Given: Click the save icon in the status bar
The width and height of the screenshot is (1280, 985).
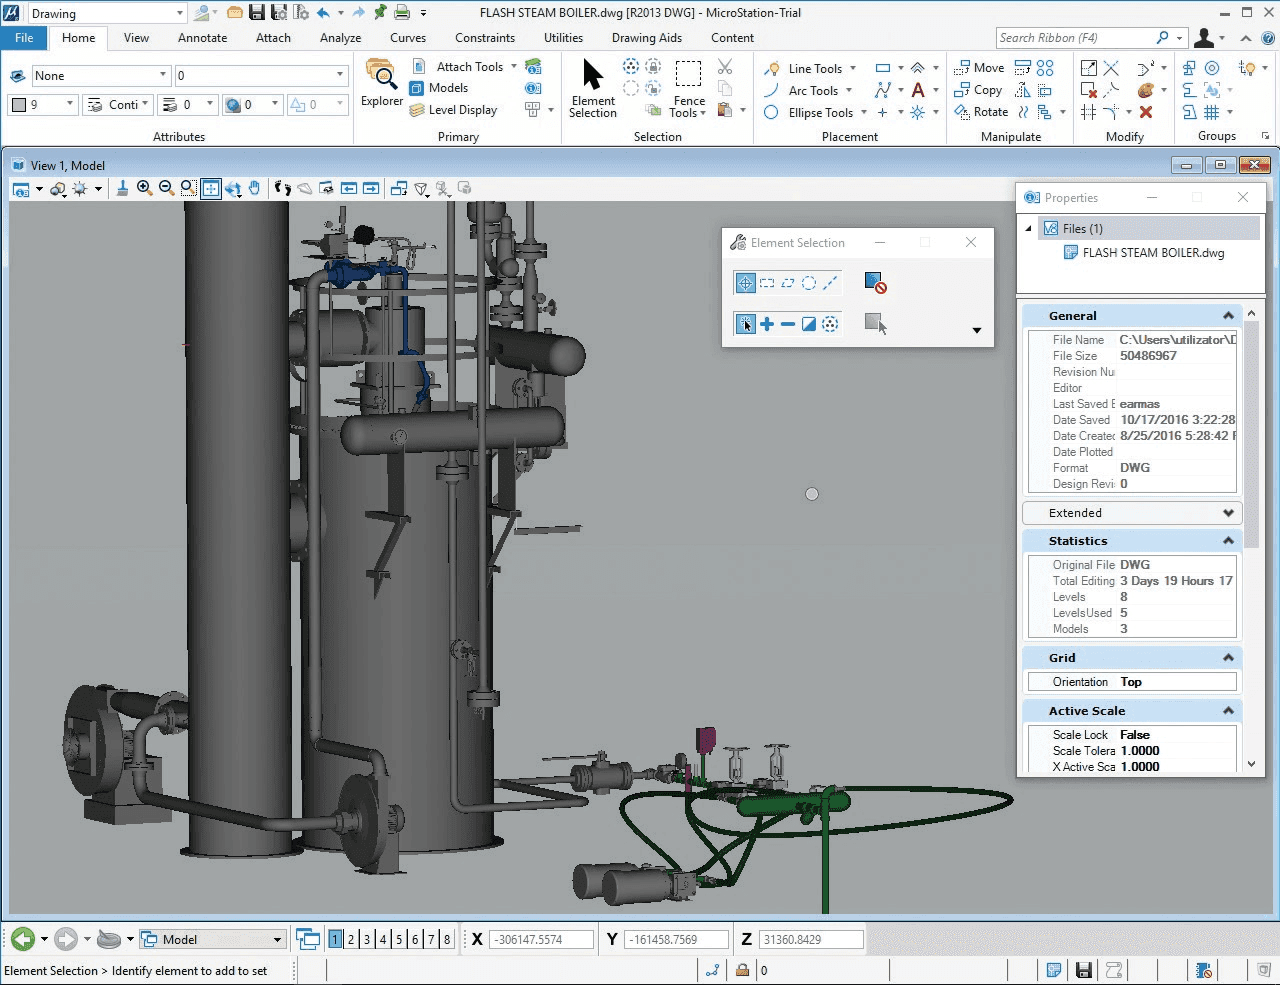Looking at the screenshot, I should pyautogui.click(x=1083, y=969).
